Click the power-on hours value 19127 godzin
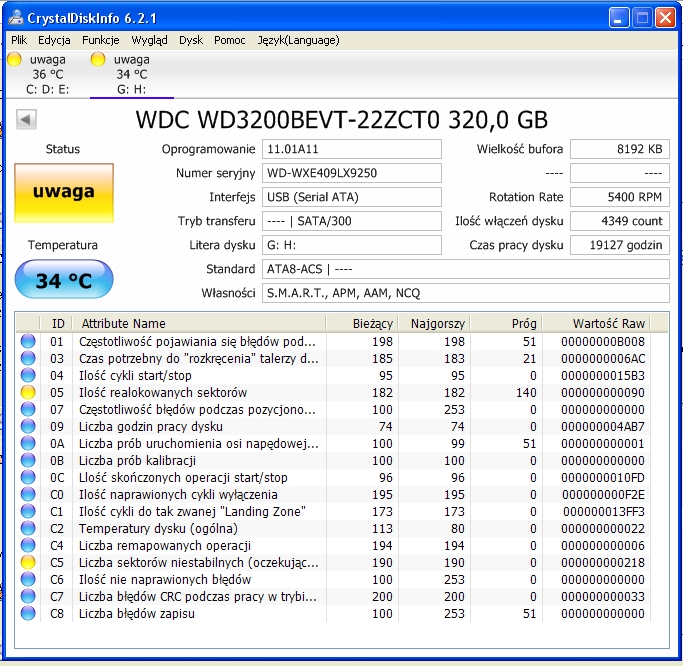Screen dimensions: 683x666 point(620,245)
